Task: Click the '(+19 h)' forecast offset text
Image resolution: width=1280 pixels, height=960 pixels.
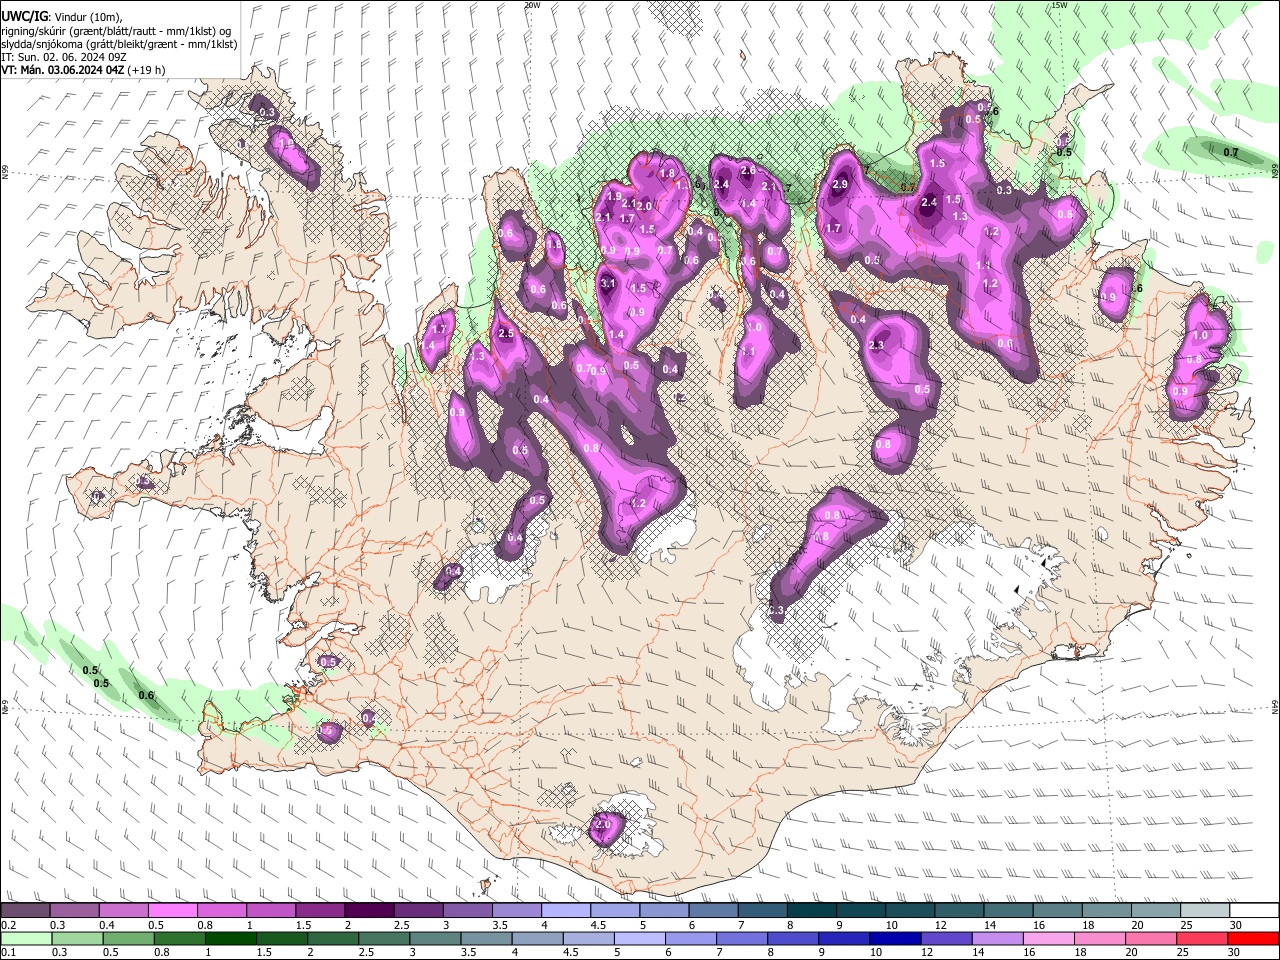Action: pos(147,70)
